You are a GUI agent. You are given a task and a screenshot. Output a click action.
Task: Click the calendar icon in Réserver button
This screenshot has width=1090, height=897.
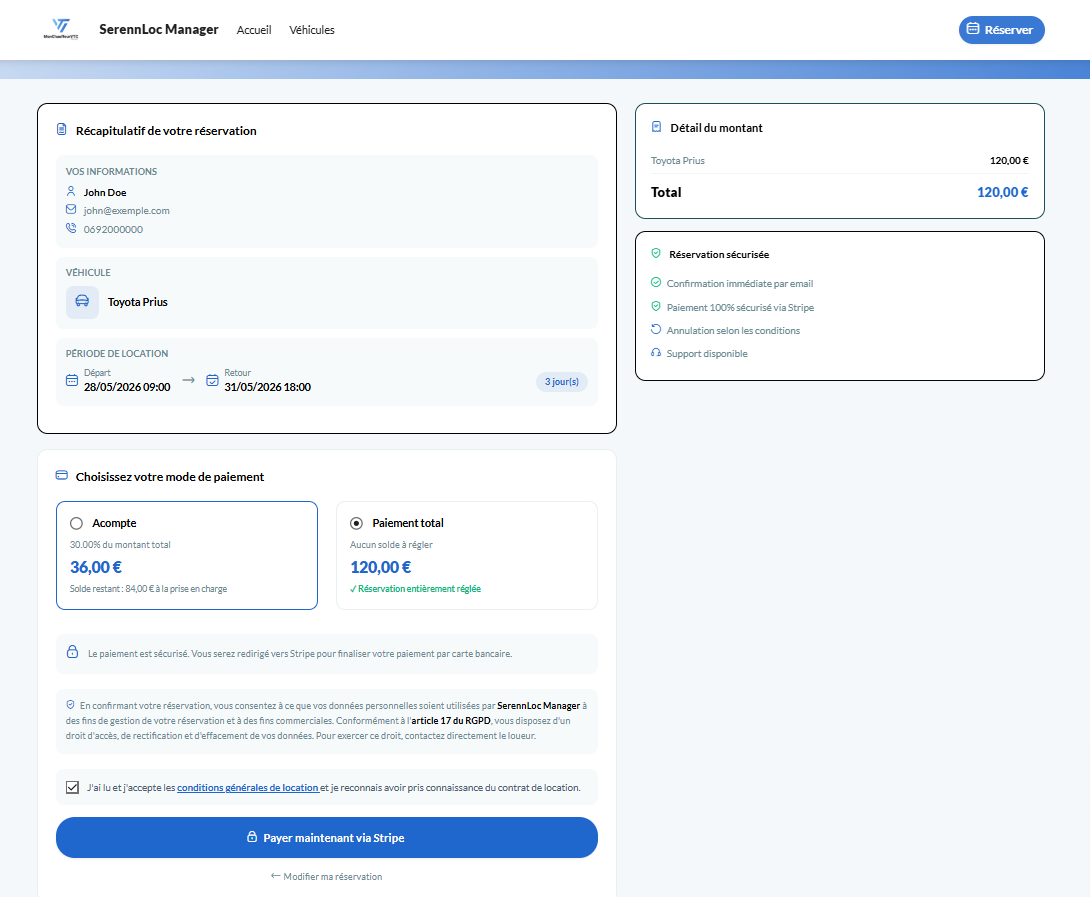(x=973, y=29)
